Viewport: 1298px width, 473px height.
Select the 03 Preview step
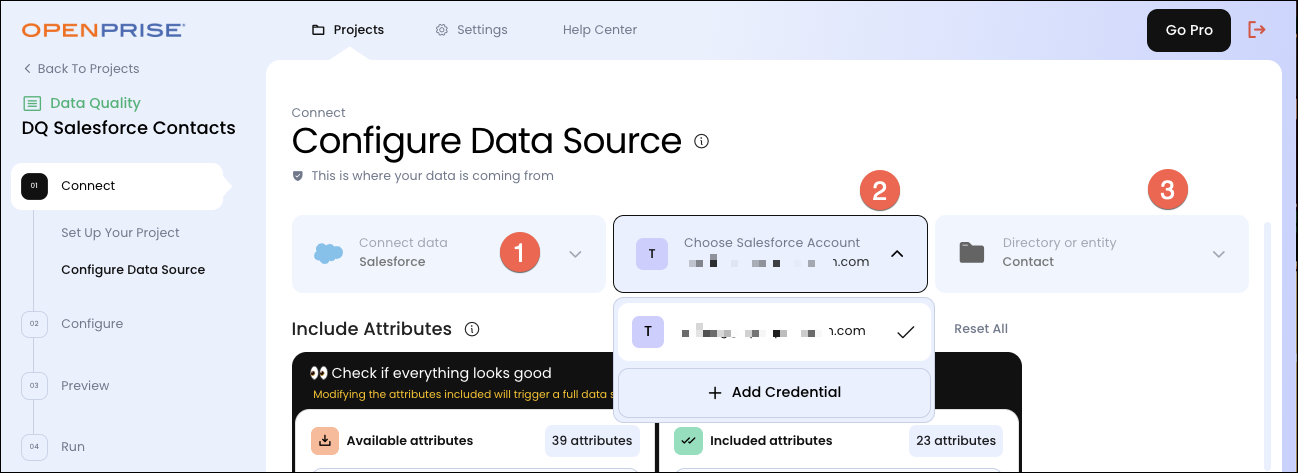[66, 386]
